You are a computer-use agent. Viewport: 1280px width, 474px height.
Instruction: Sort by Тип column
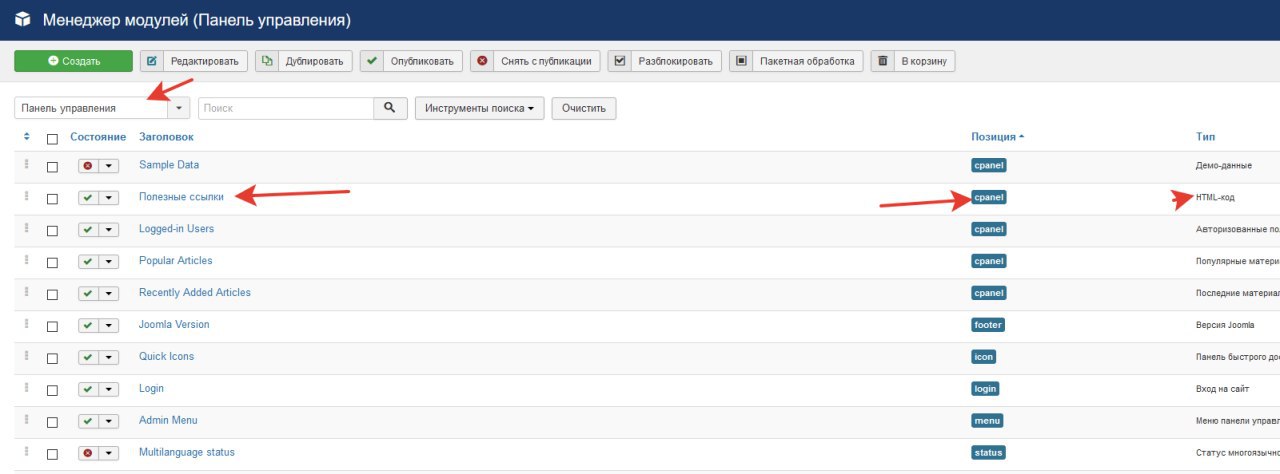1205,137
